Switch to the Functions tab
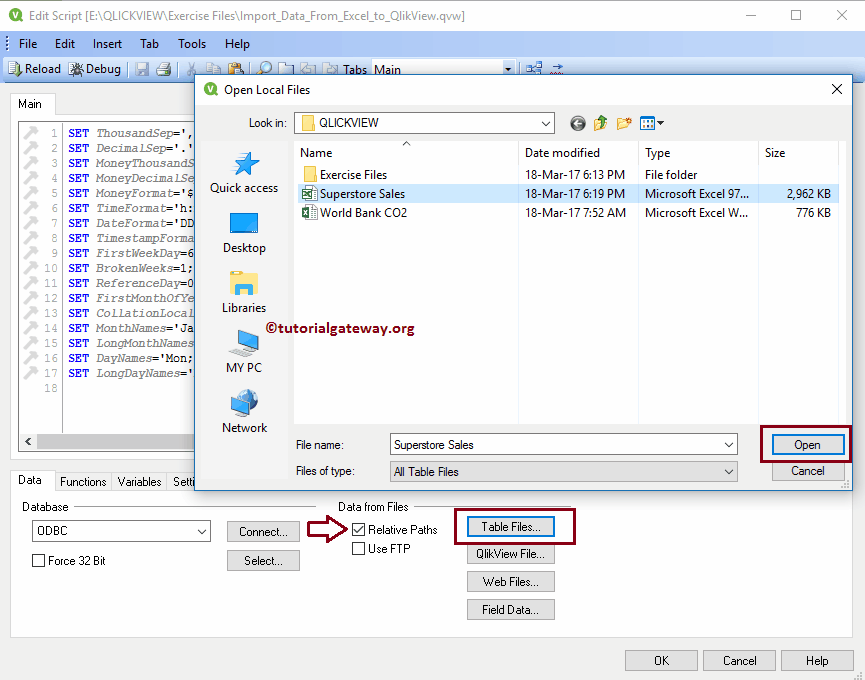 (x=83, y=481)
